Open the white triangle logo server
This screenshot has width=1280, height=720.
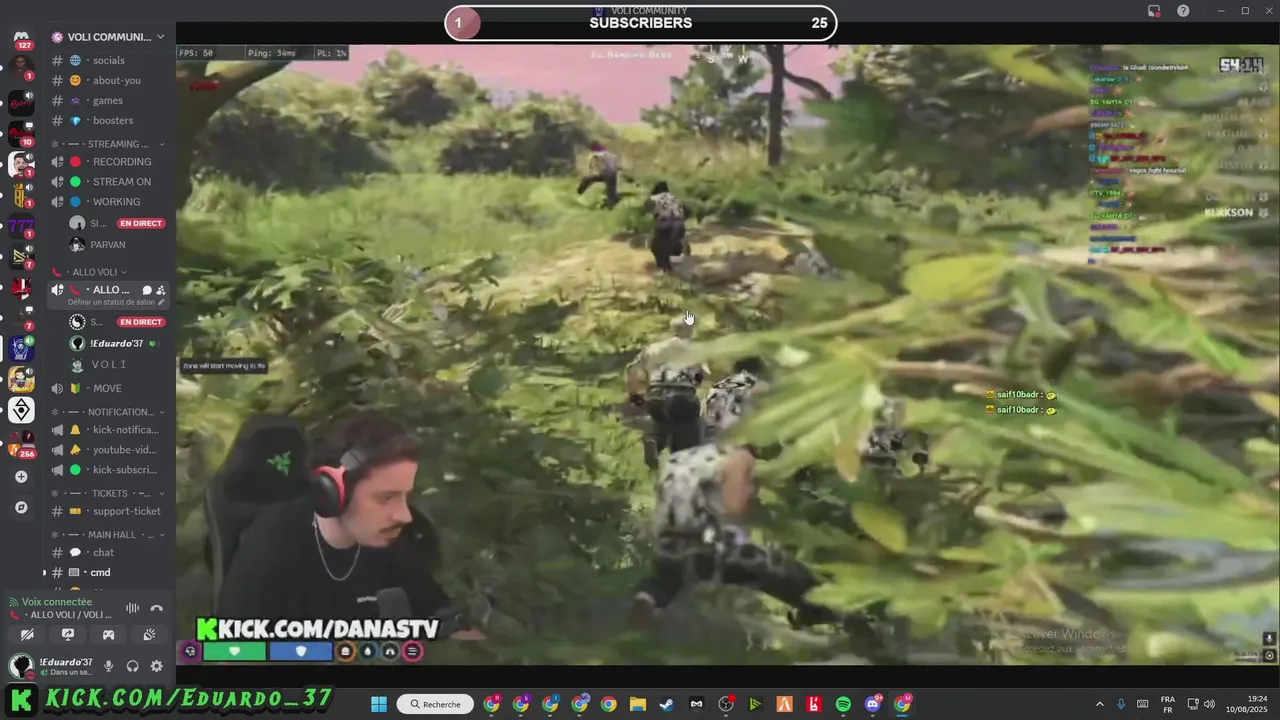[21, 410]
